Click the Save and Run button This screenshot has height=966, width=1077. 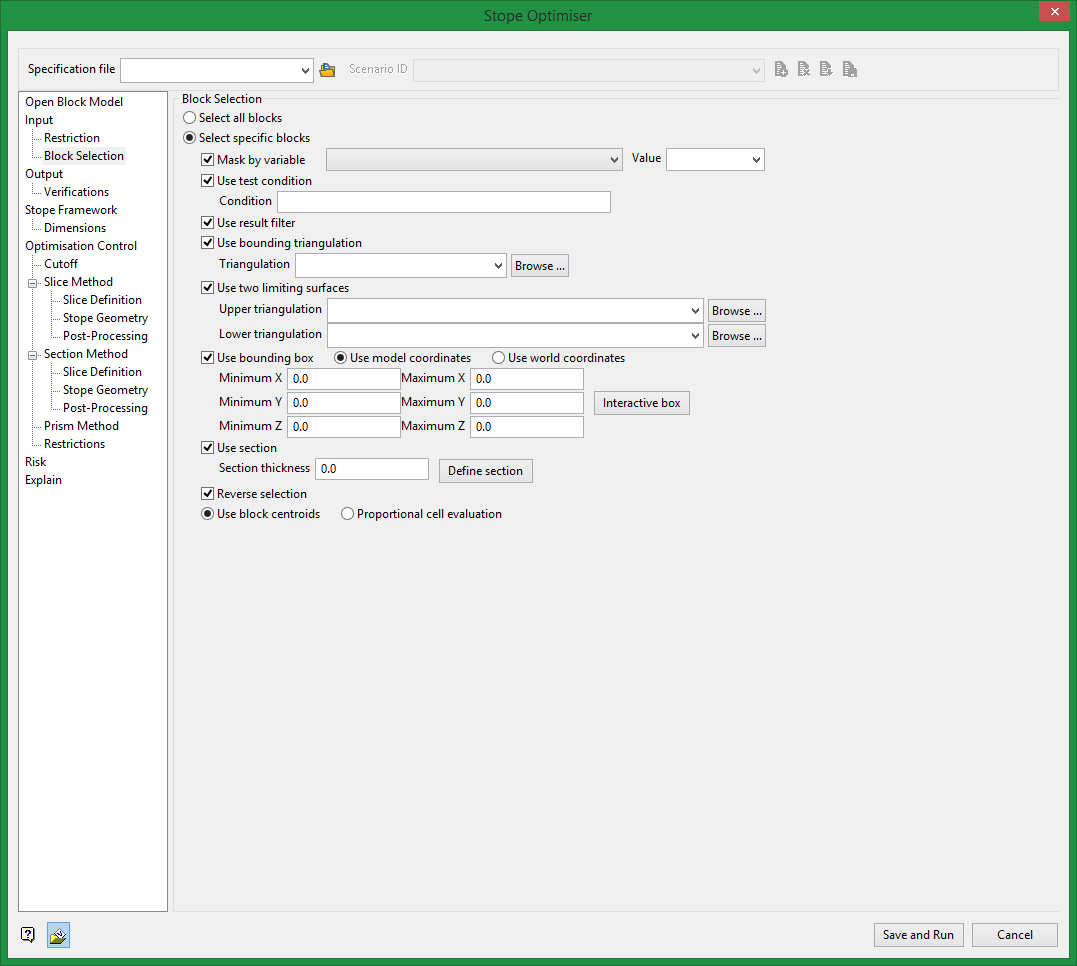[918, 935]
